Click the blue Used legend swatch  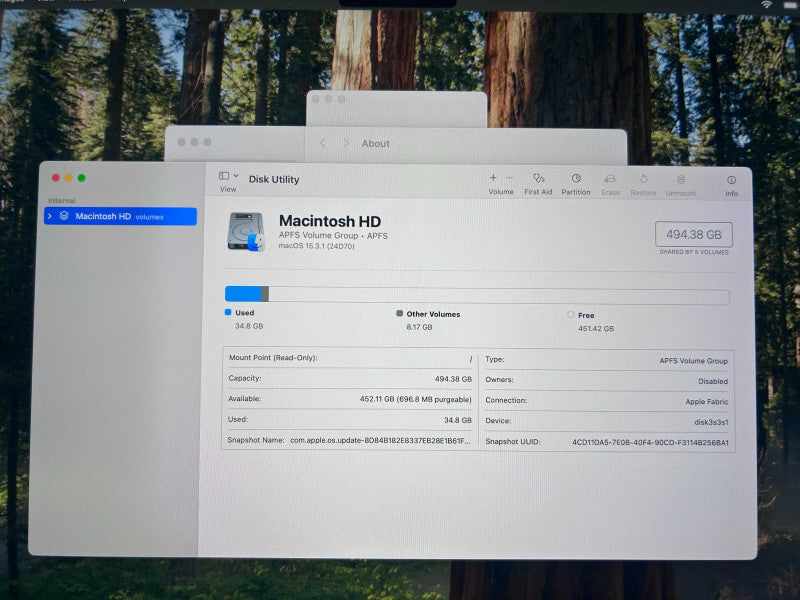tap(228, 312)
